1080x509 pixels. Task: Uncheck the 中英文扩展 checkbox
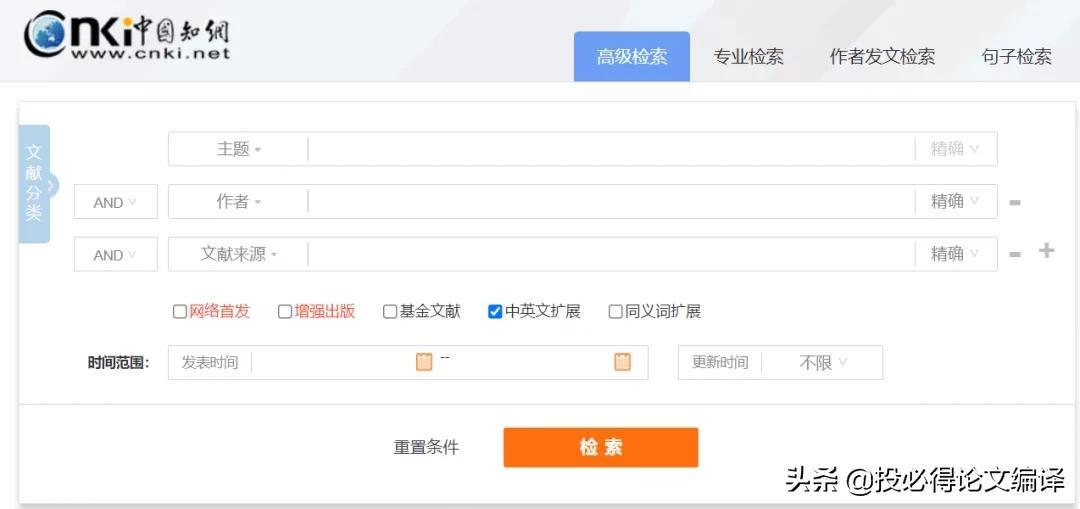coord(495,312)
